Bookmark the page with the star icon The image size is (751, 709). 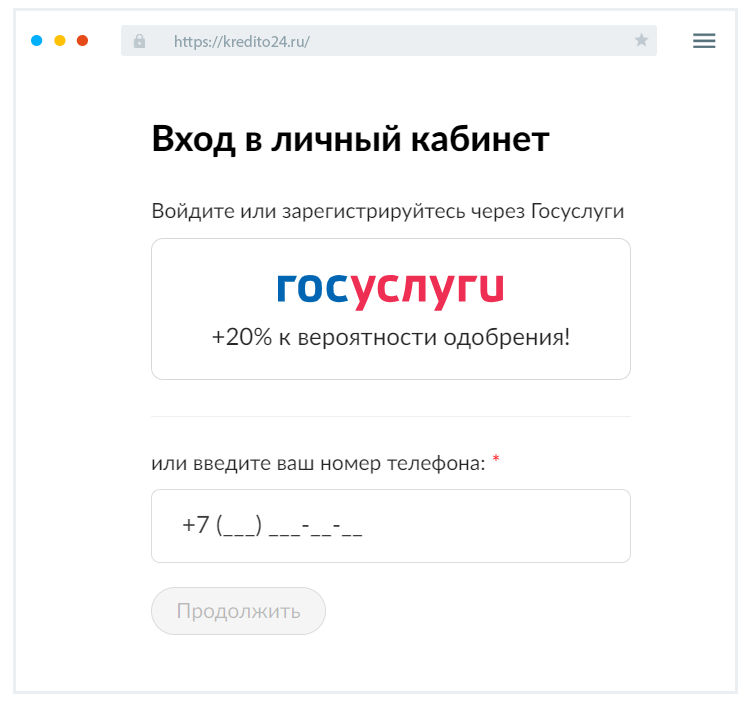(641, 41)
